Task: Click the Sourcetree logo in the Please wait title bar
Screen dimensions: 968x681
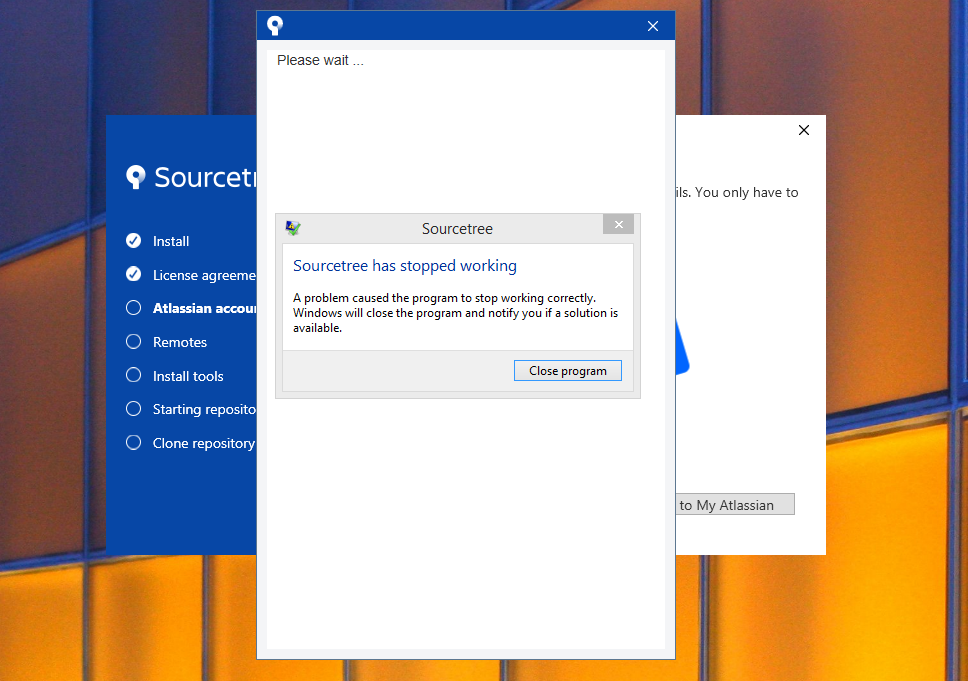Action: pos(275,25)
